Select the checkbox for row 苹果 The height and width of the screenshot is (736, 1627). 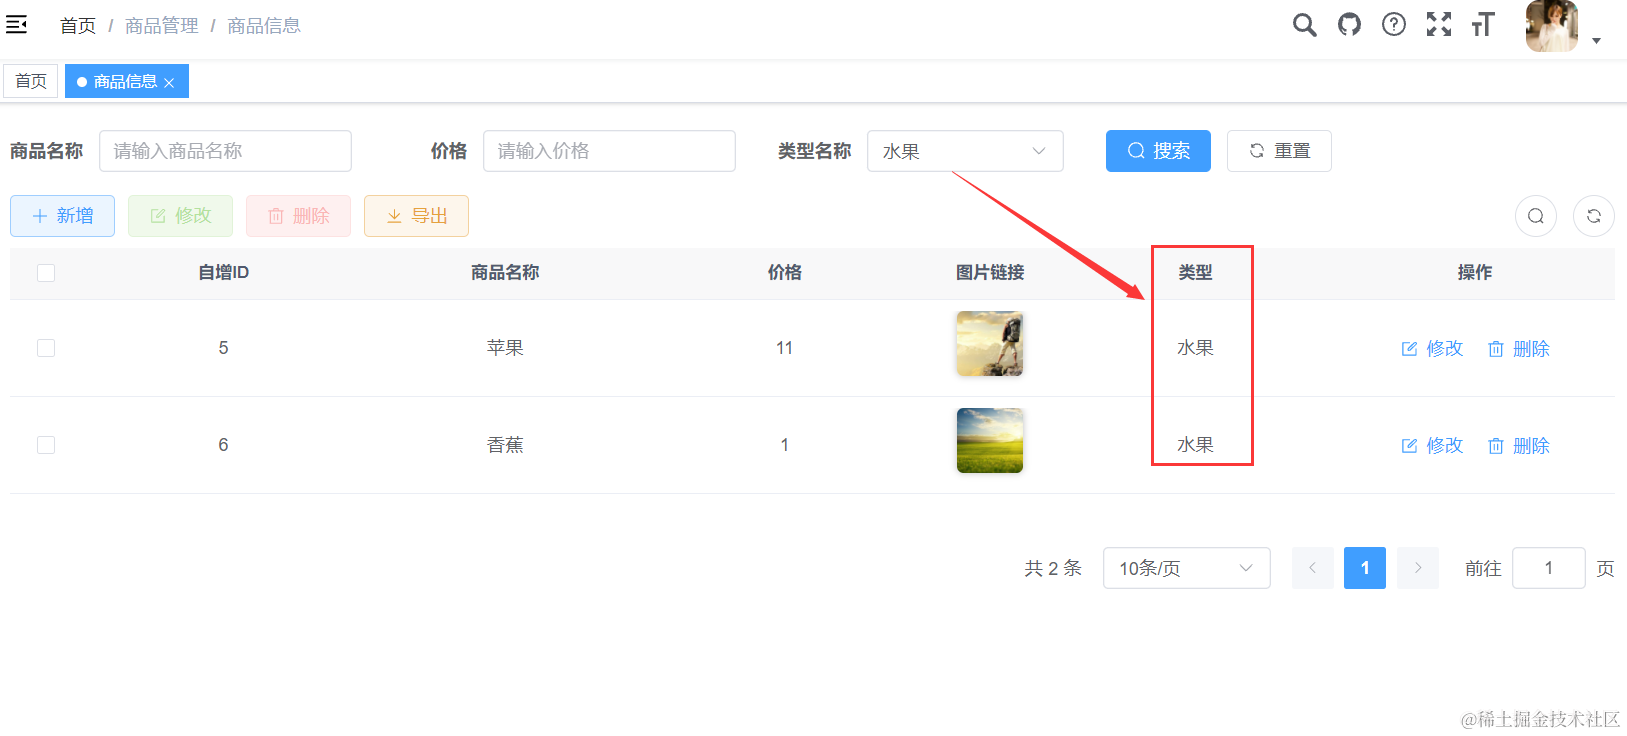tap(46, 348)
